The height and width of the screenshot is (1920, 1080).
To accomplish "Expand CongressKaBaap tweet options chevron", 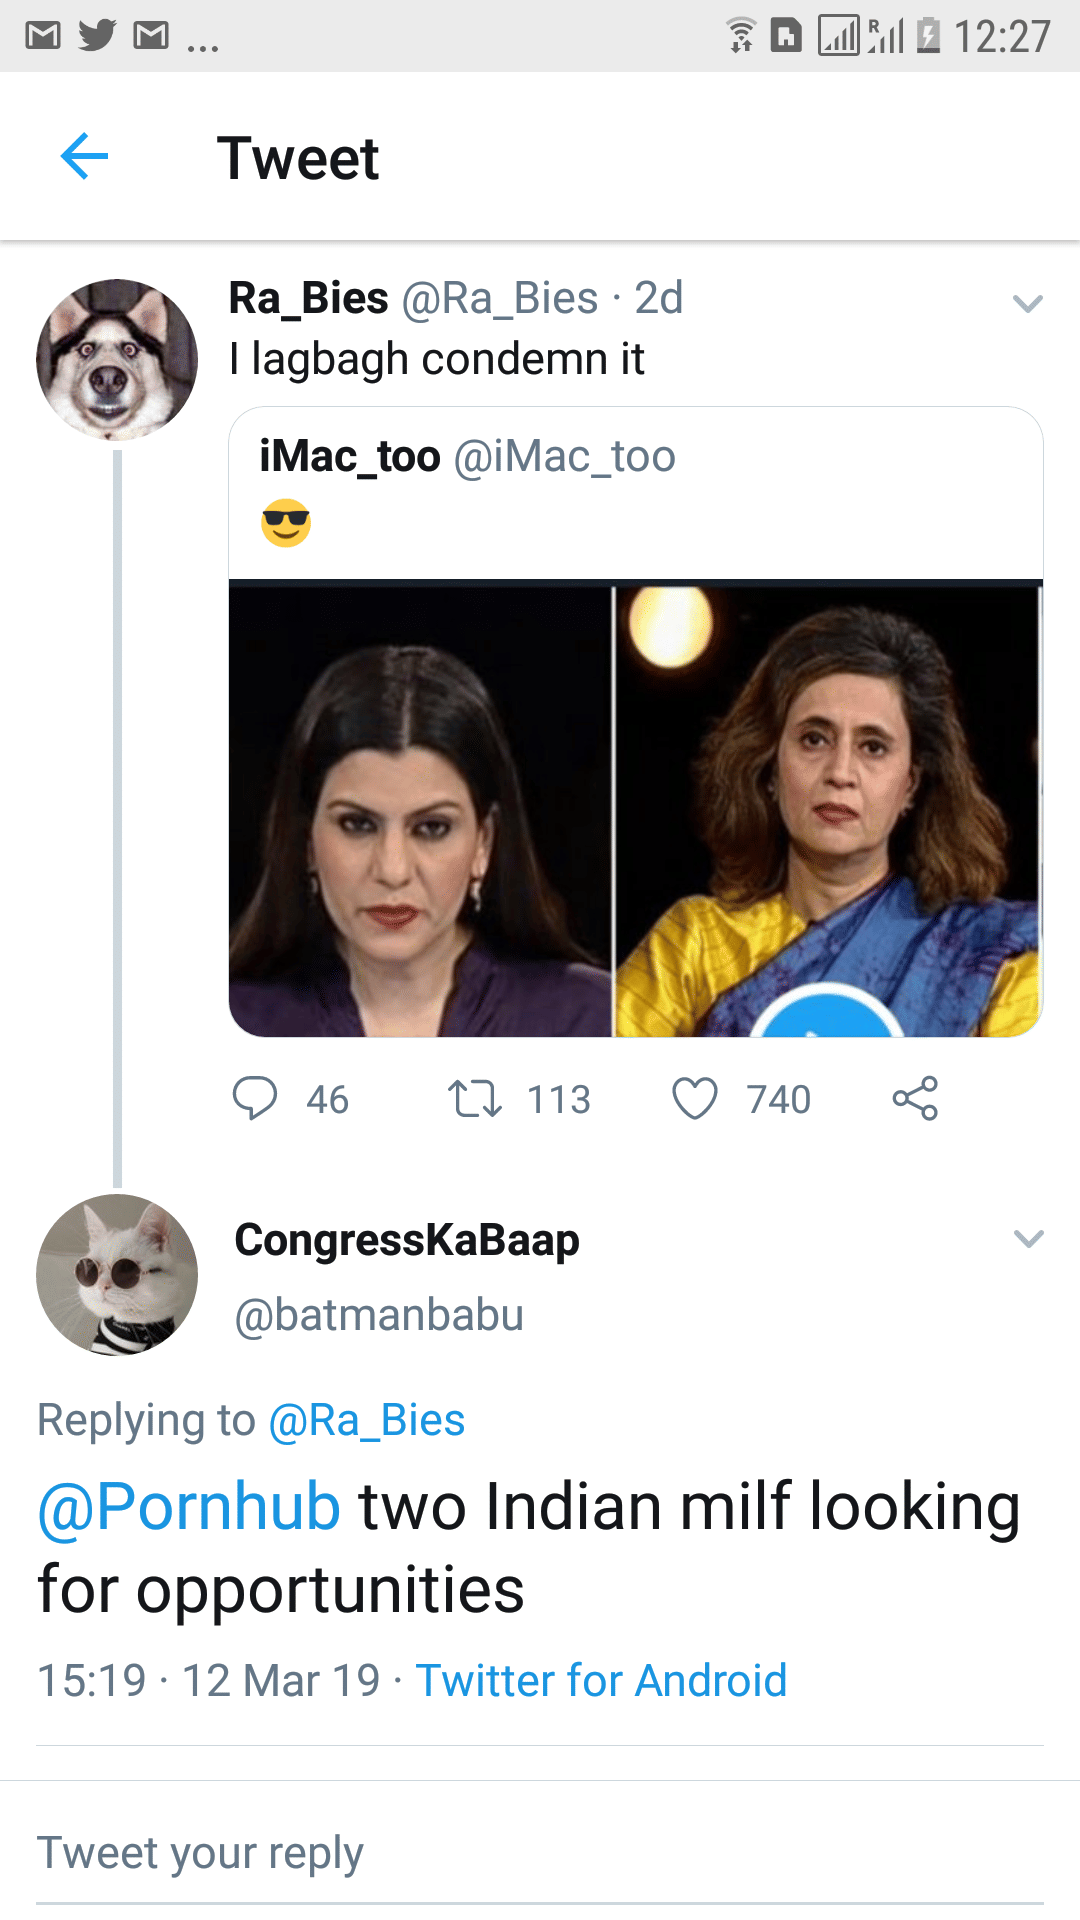I will tap(1028, 1239).
